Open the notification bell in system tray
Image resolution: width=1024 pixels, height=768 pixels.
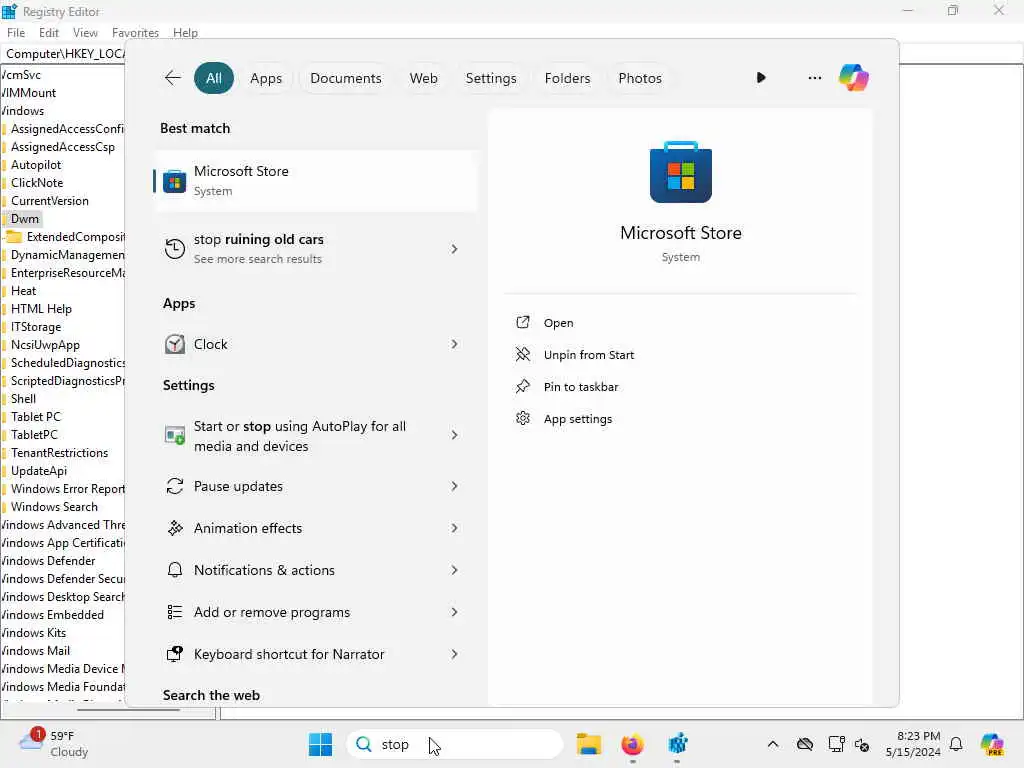pos(956,744)
